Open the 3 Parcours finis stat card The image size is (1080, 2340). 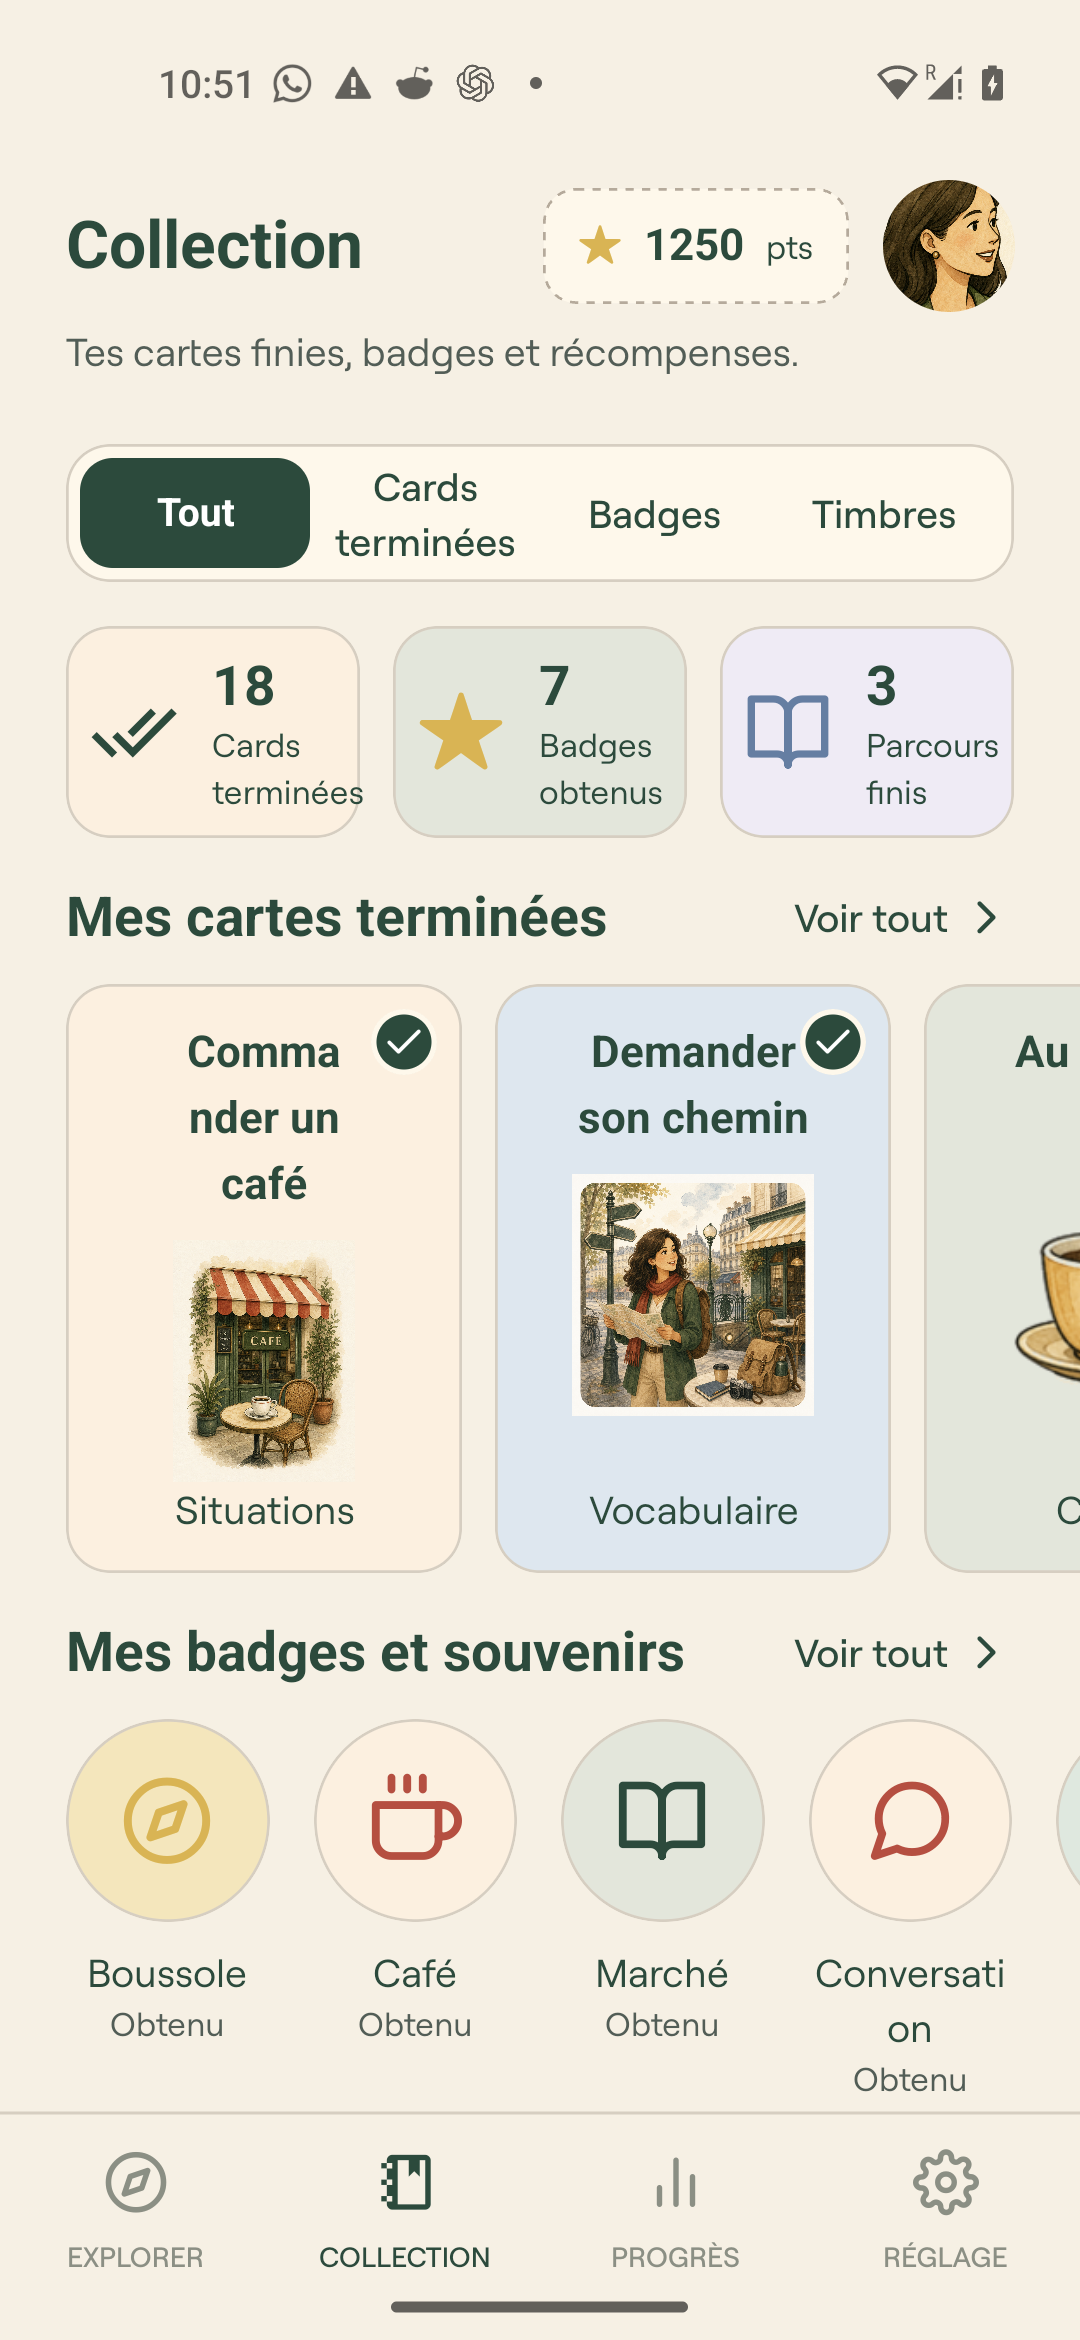[x=867, y=732]
